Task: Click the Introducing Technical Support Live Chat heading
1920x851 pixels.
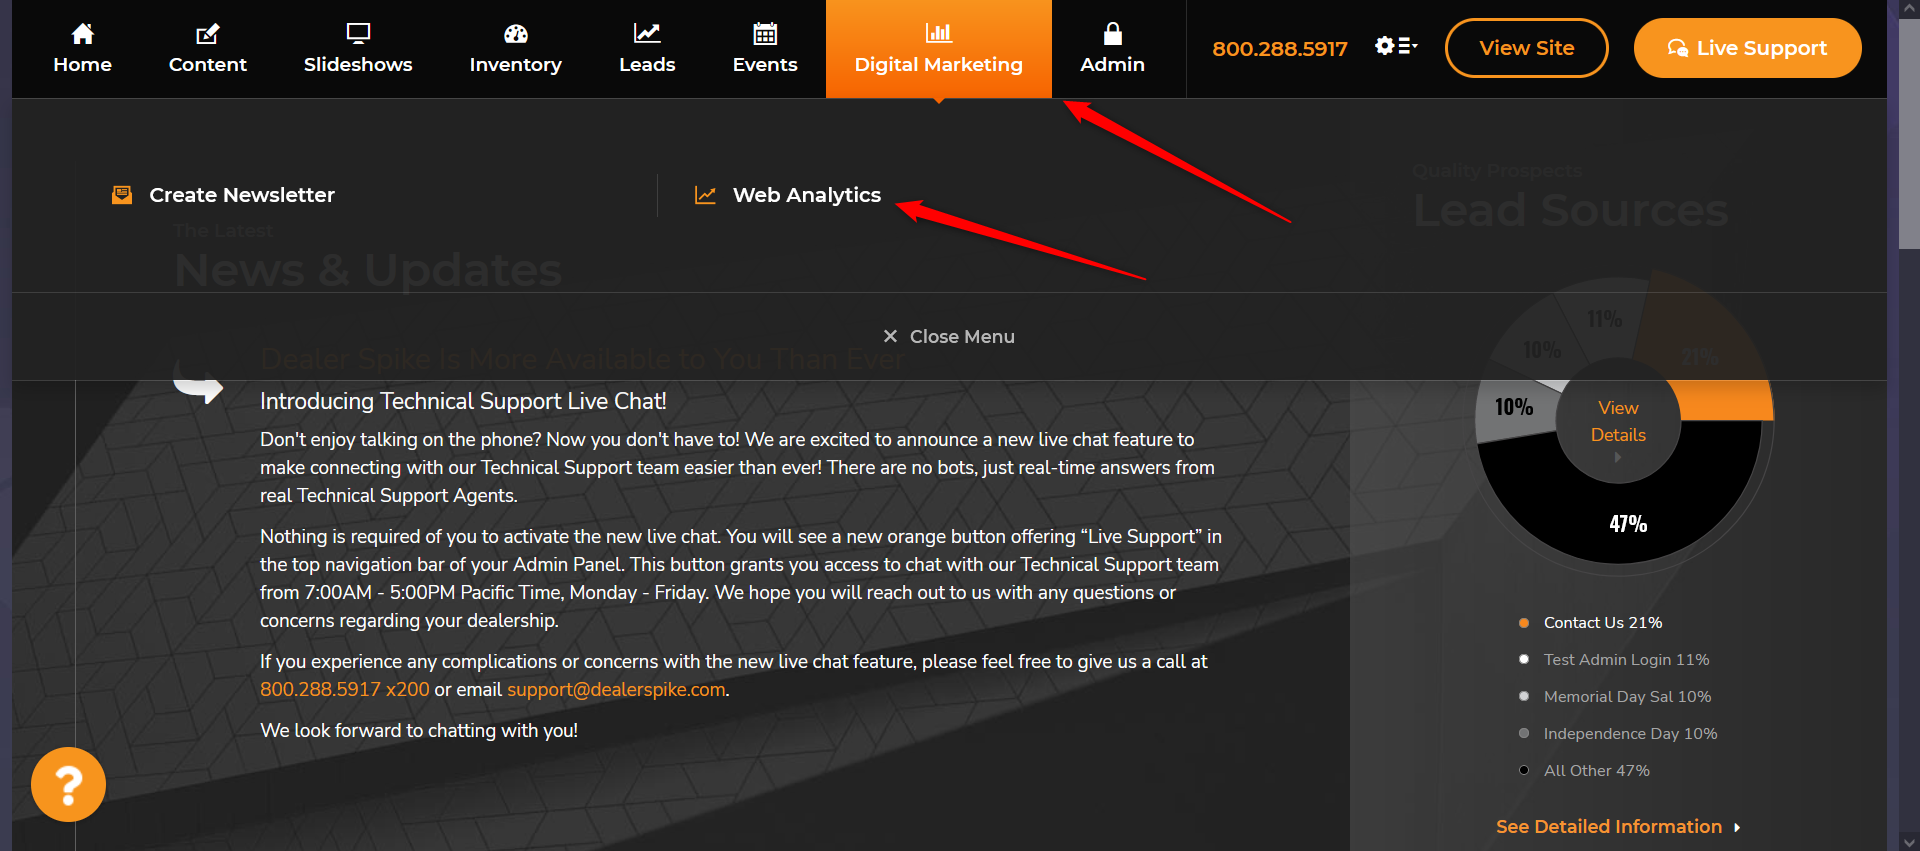Action: click(463, 401)
